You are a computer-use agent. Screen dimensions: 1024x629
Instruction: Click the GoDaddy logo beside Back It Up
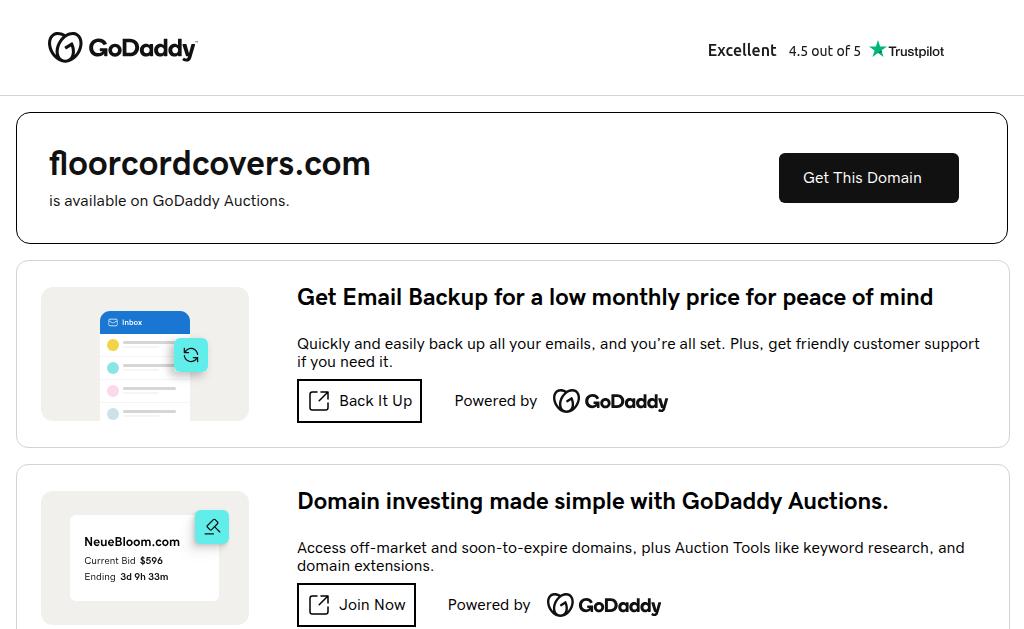pyautogui.click(x=610, y=401)
